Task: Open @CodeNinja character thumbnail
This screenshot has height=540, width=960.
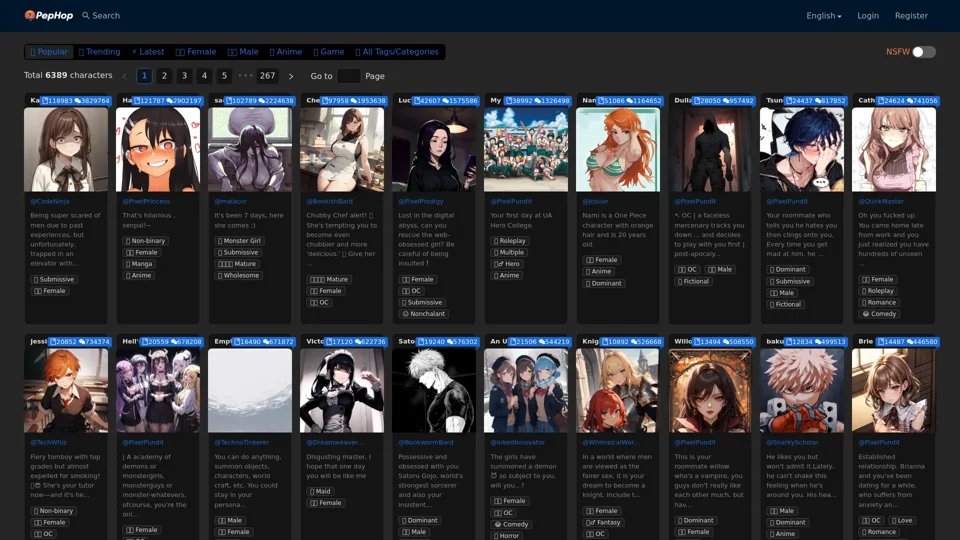Action: point(66,149)
